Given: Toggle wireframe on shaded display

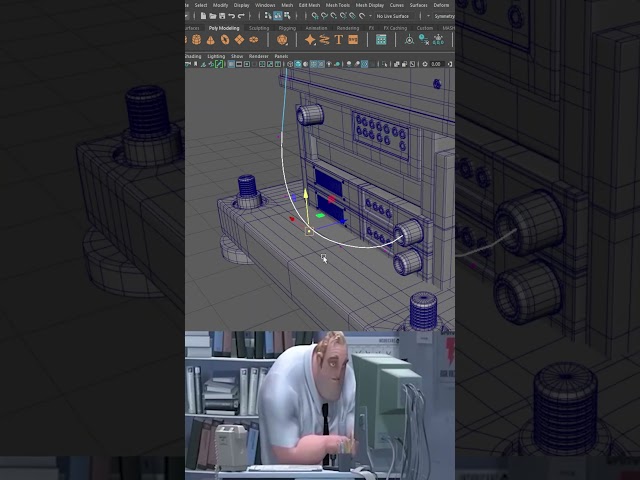Looking at the screenshot, I should tap(313, 64).
